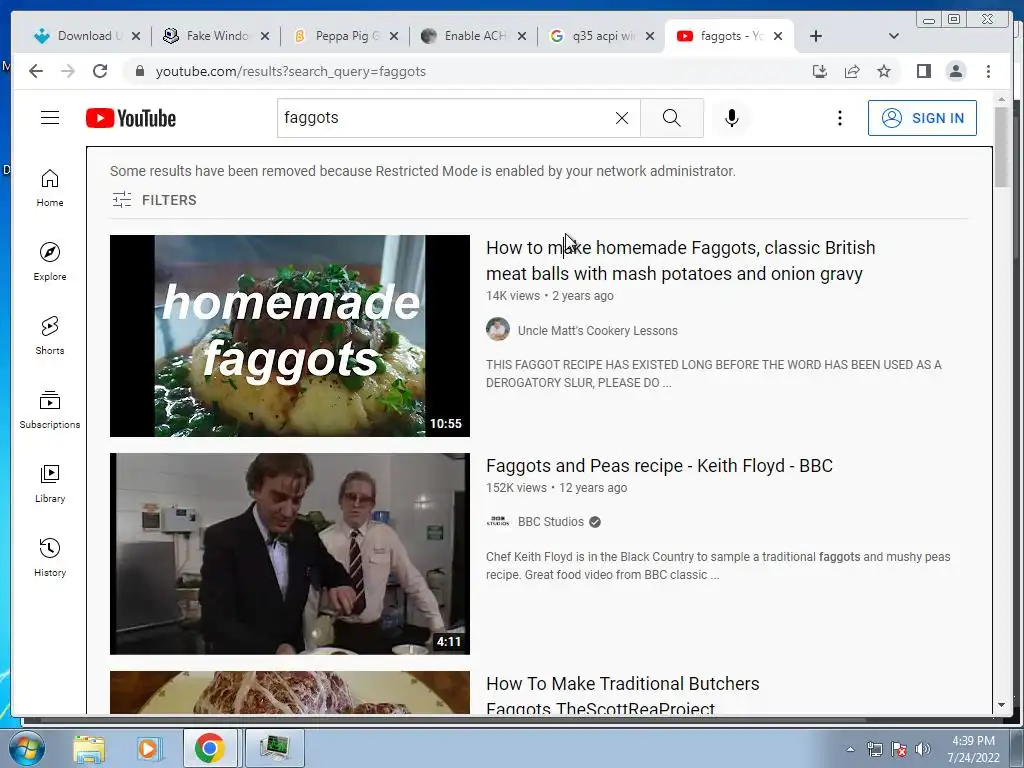Open Chrome profile avatar
Screen dimensions: 1024x768
point(956,71)
